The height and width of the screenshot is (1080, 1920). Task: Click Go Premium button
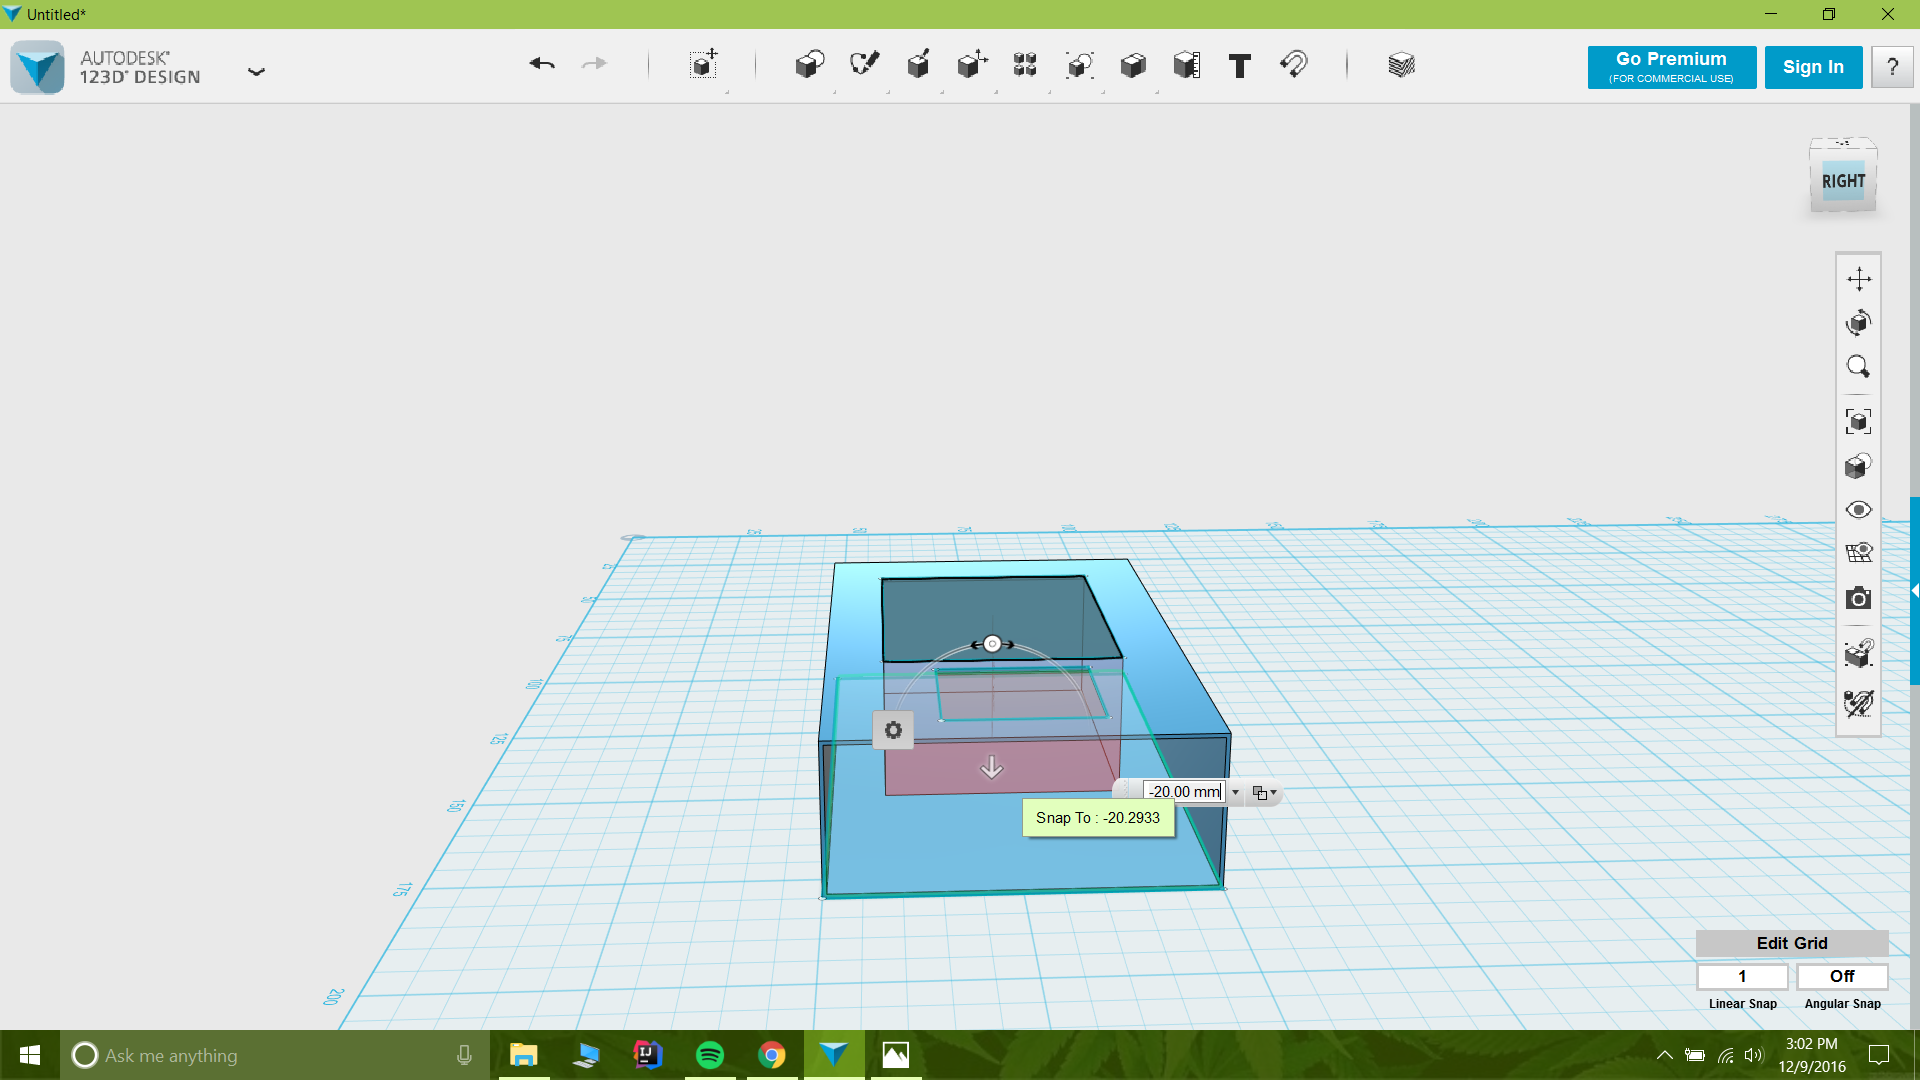1671,66
